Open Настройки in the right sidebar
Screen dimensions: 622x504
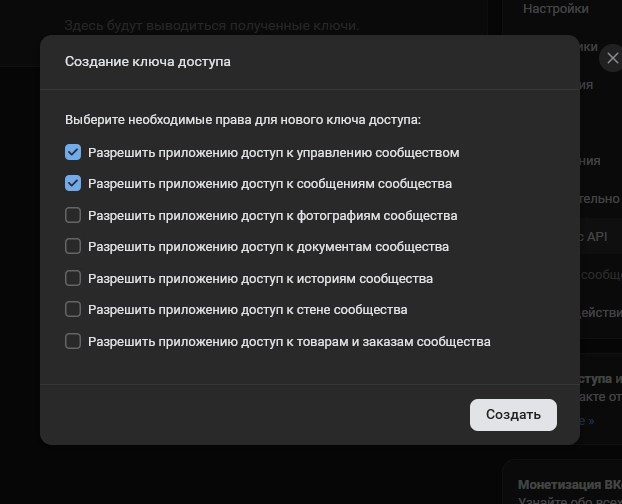pos(556,9)
